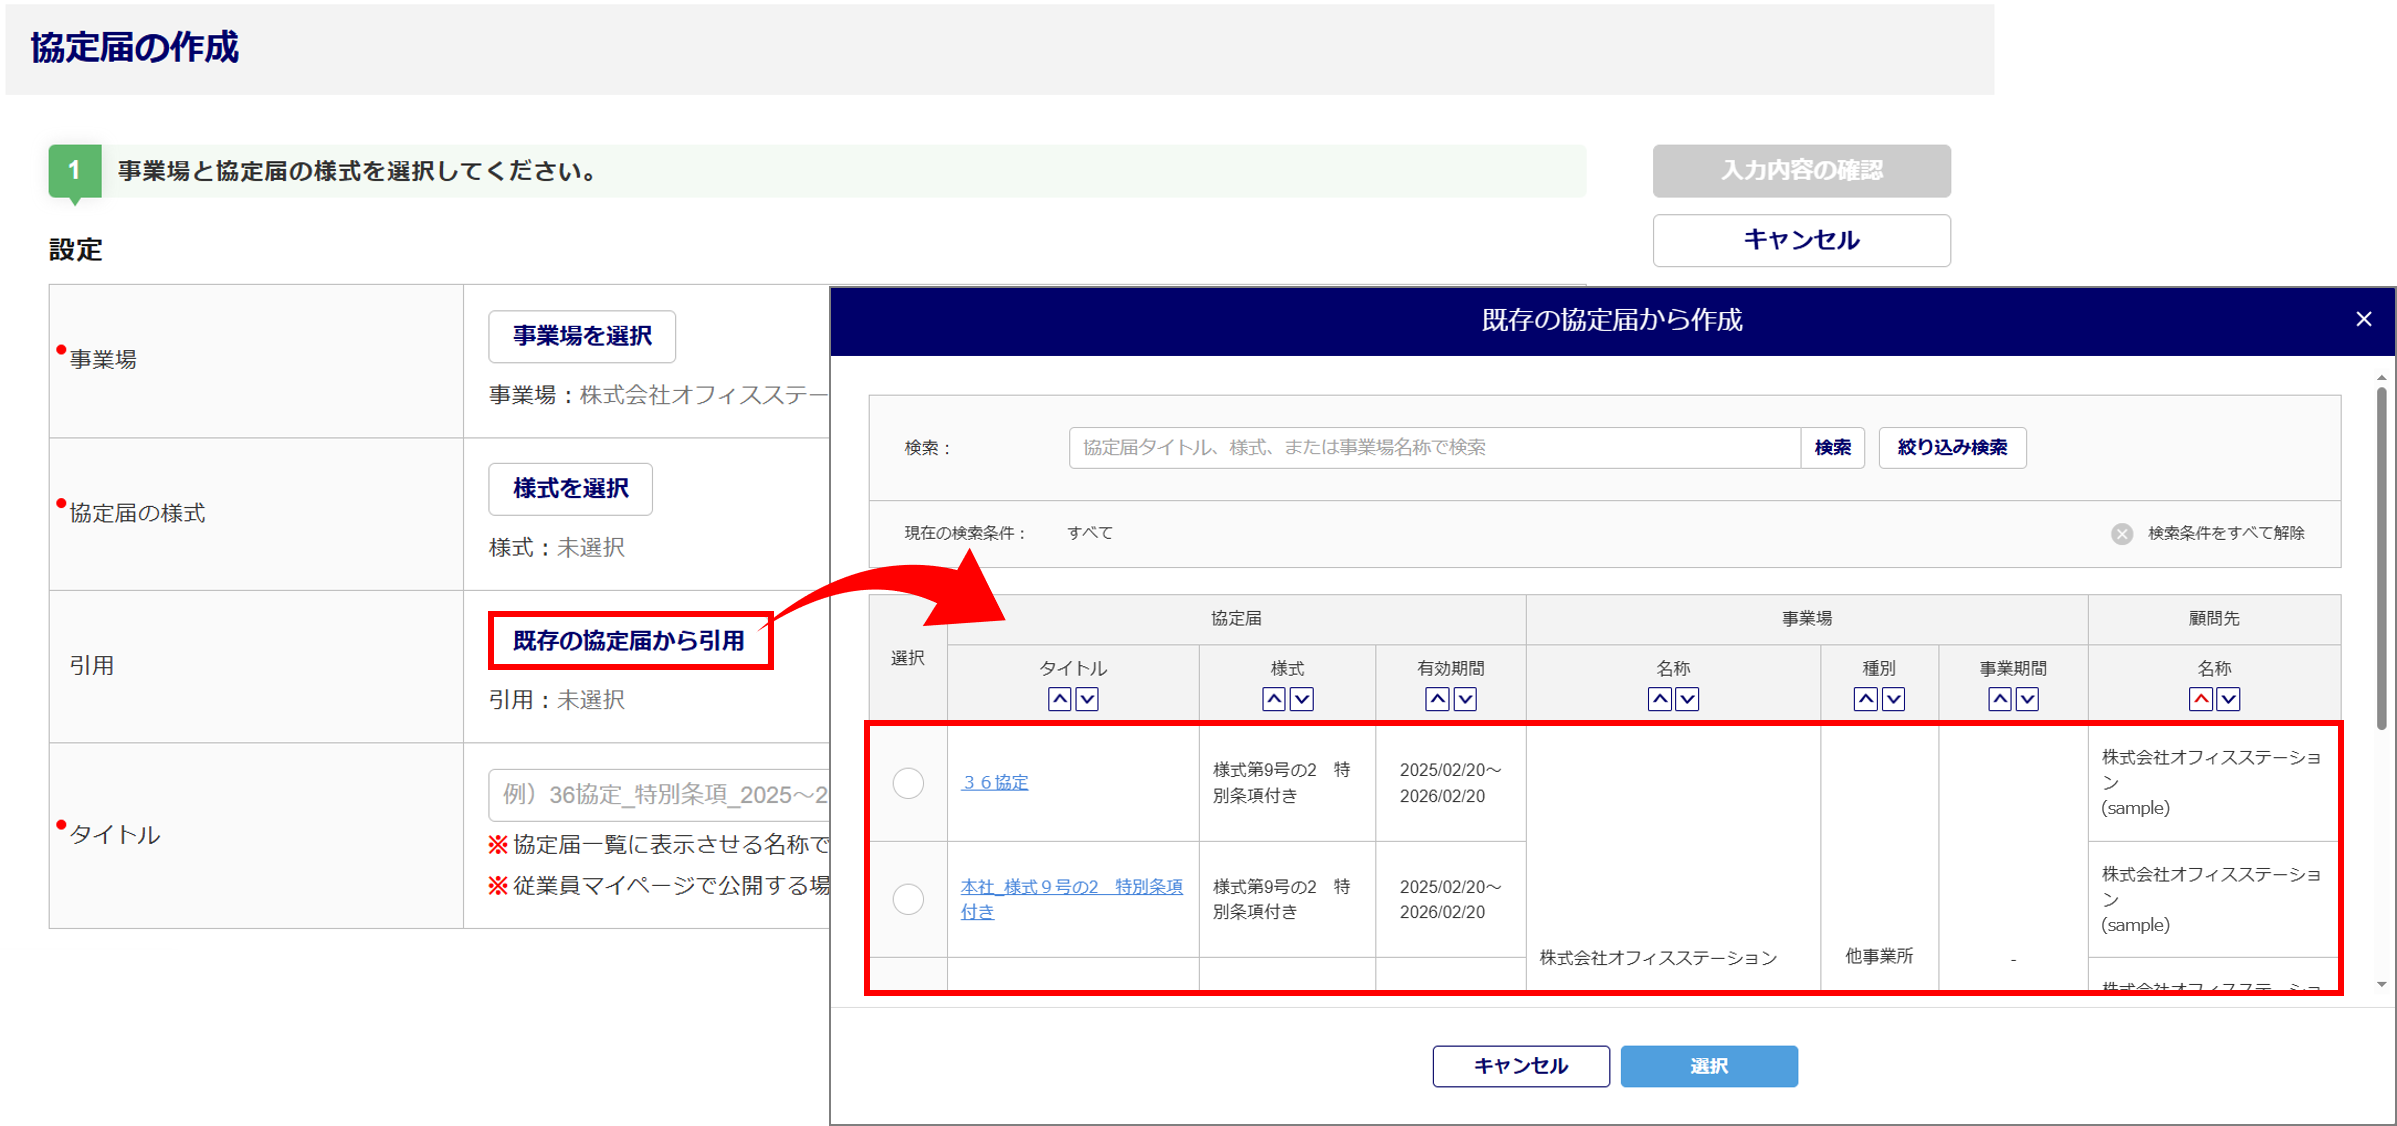Sort 事業期間 column ascending
This screenshot has height=1126, width=2397.
pyautogui.click(x=2000, y=699)
